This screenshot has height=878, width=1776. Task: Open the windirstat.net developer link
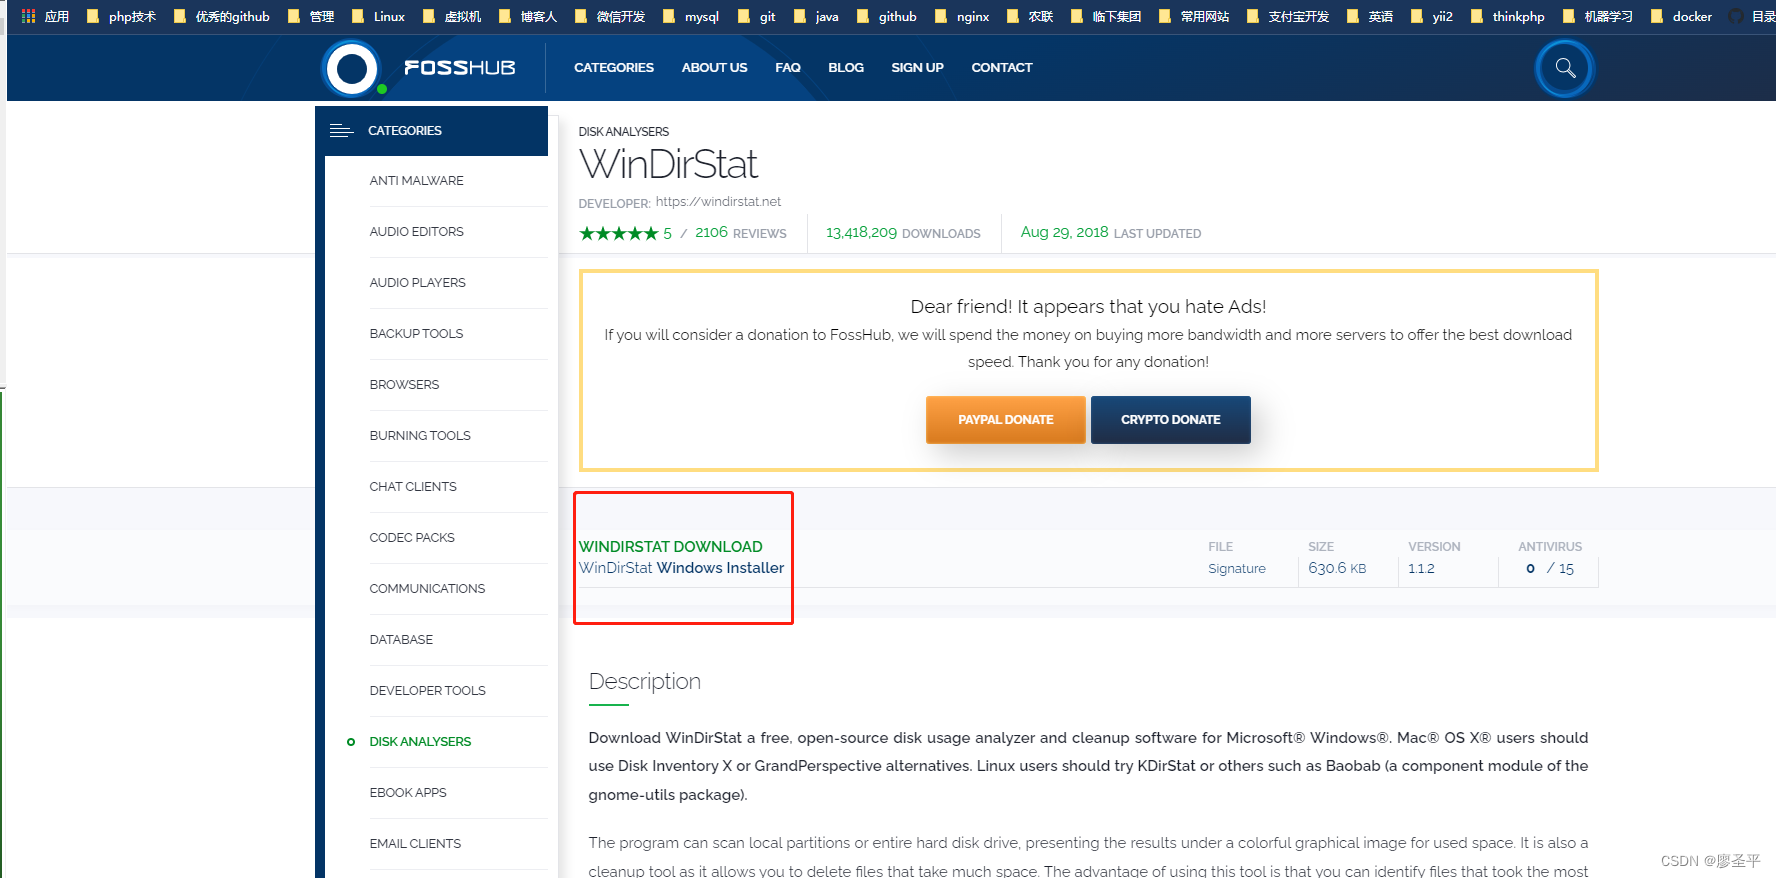718,202
